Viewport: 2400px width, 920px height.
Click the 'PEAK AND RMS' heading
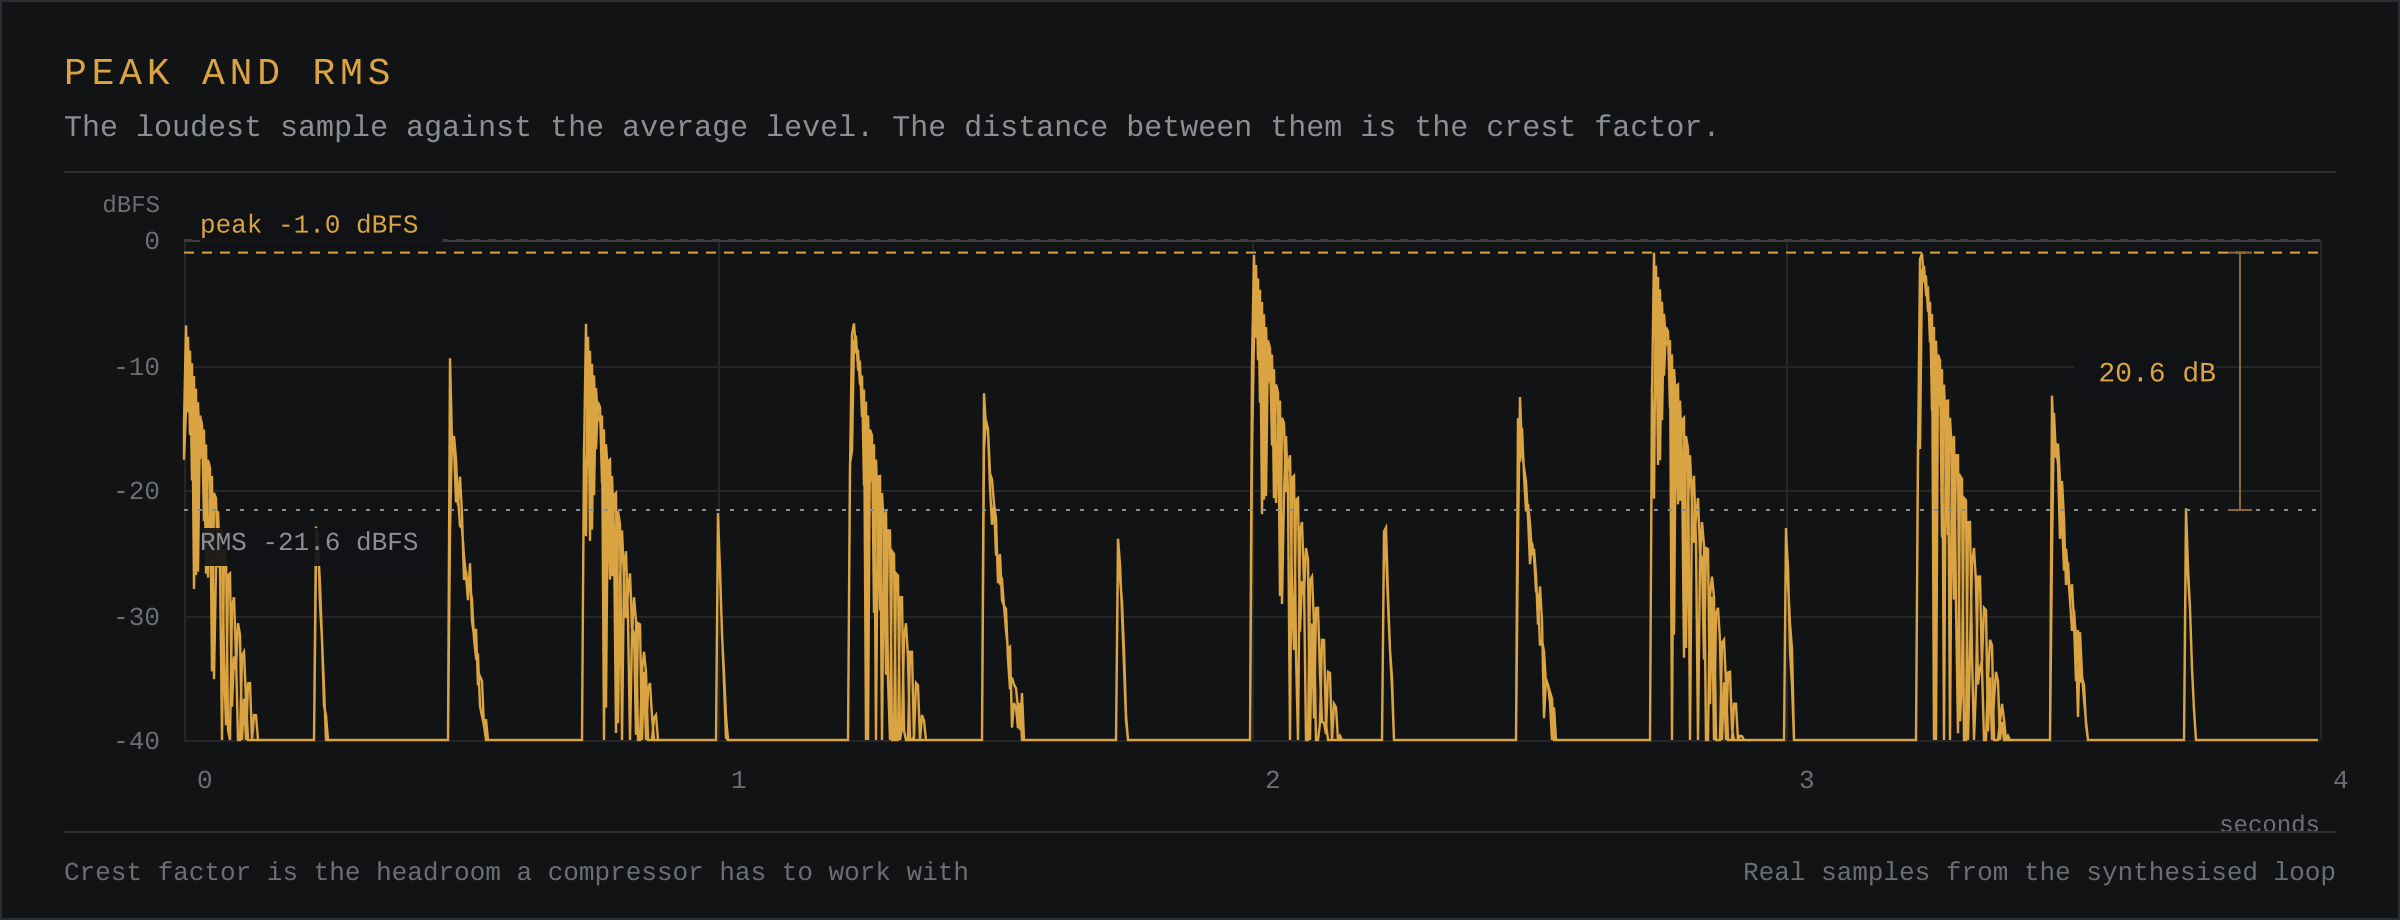click(x=228, y=73)
